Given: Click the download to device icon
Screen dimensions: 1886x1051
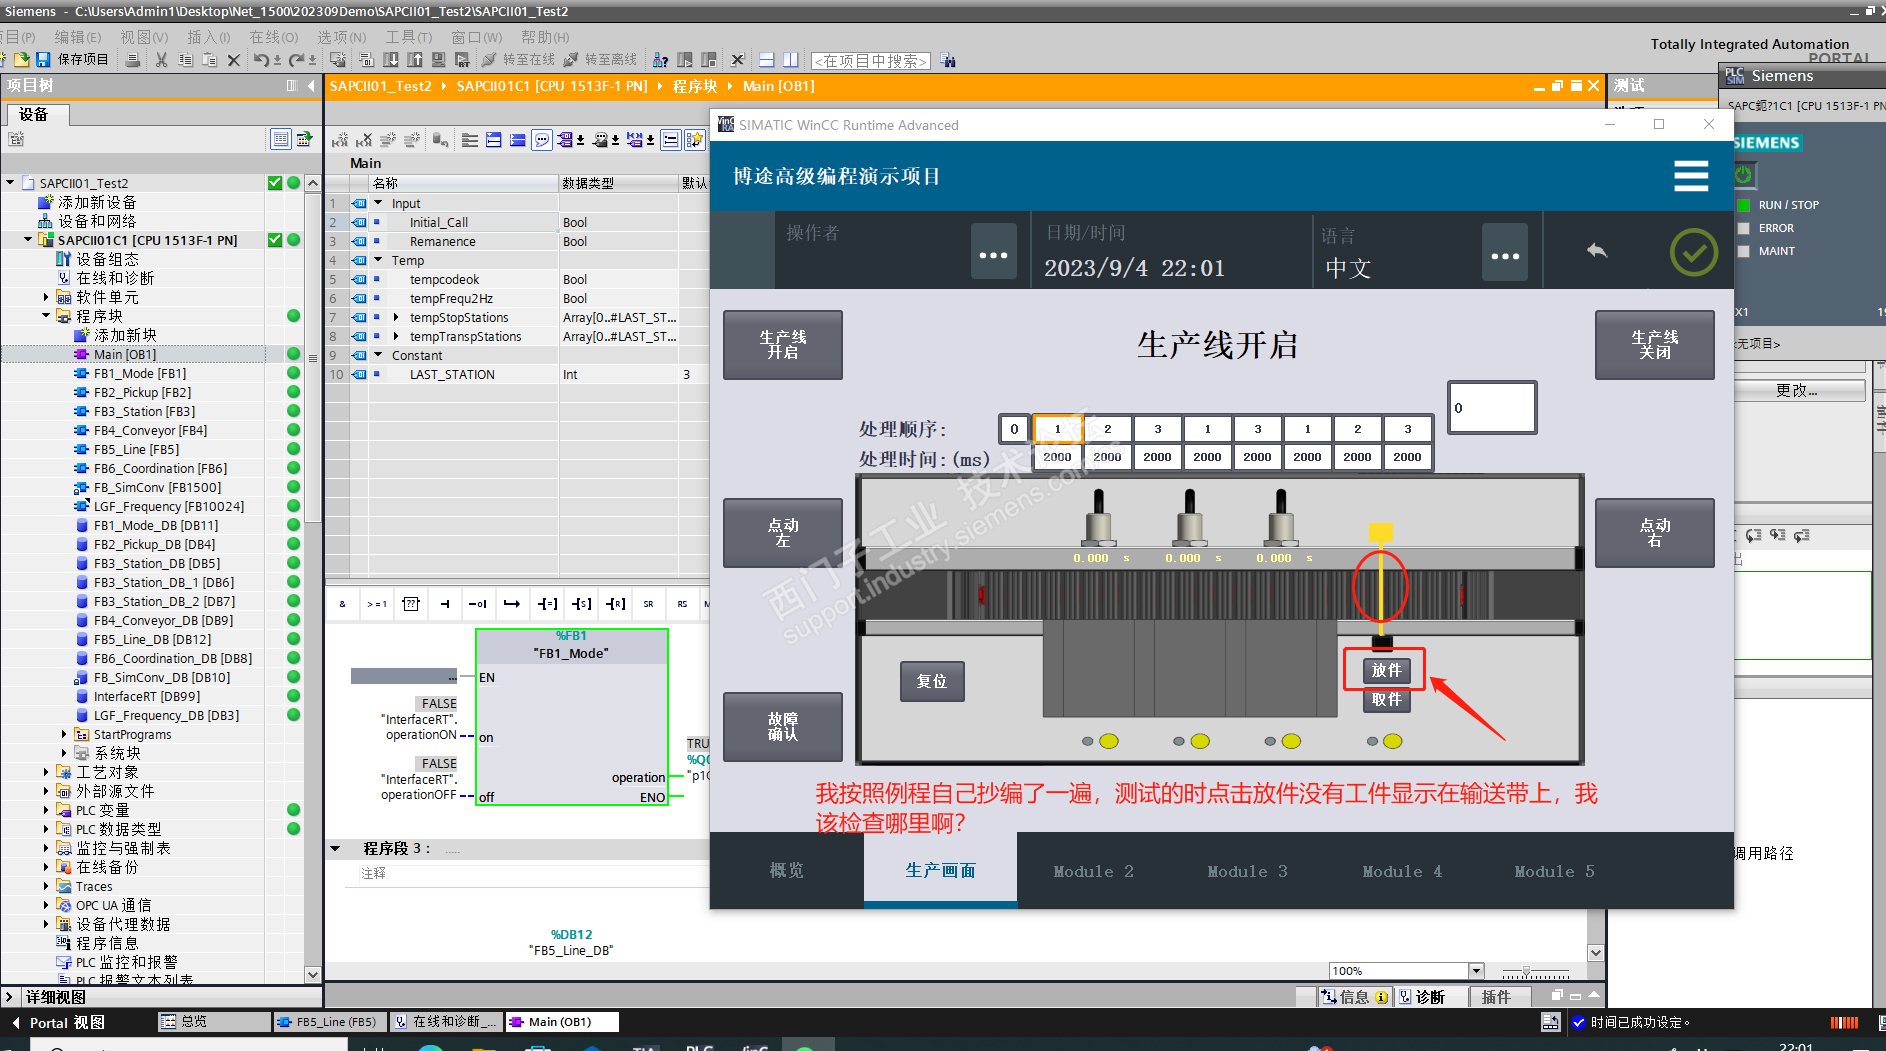Looking at the screenshot, I should click(x=391, y=60).
